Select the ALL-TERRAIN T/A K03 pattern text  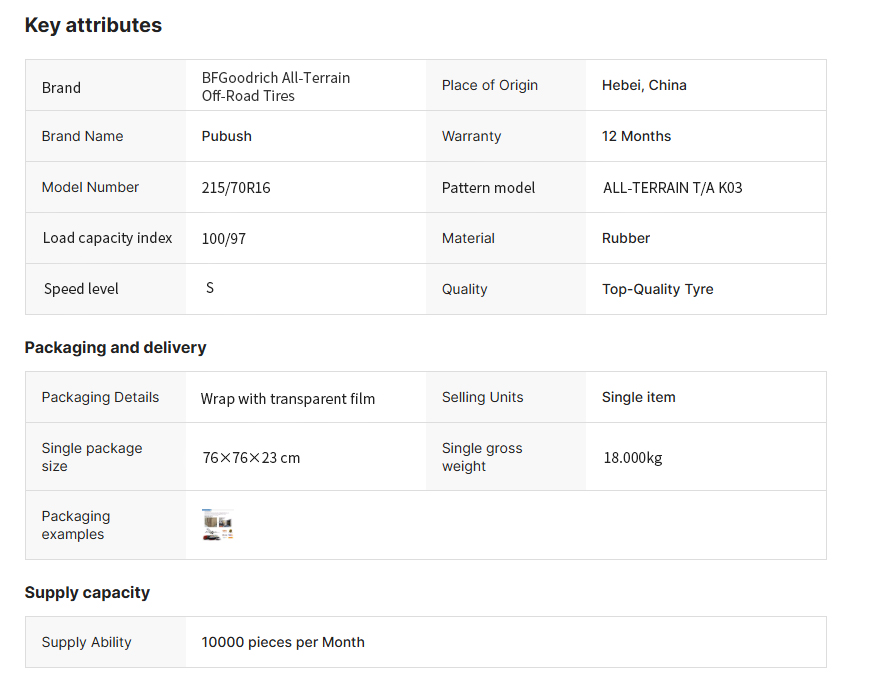pyautogui.click(x=672, y=187)
